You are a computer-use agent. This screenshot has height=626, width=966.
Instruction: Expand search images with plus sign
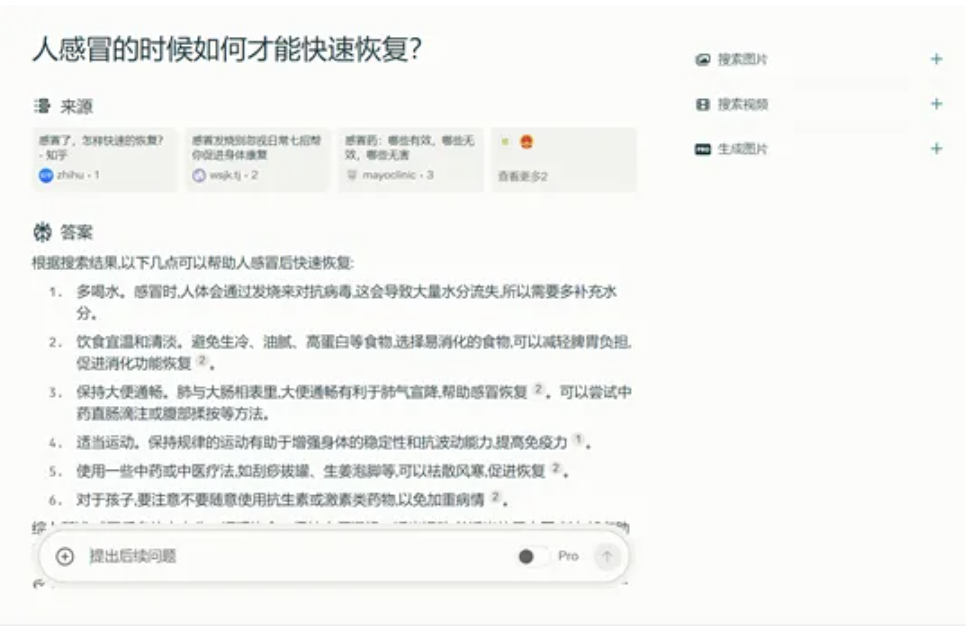click(x=936, y=59)
